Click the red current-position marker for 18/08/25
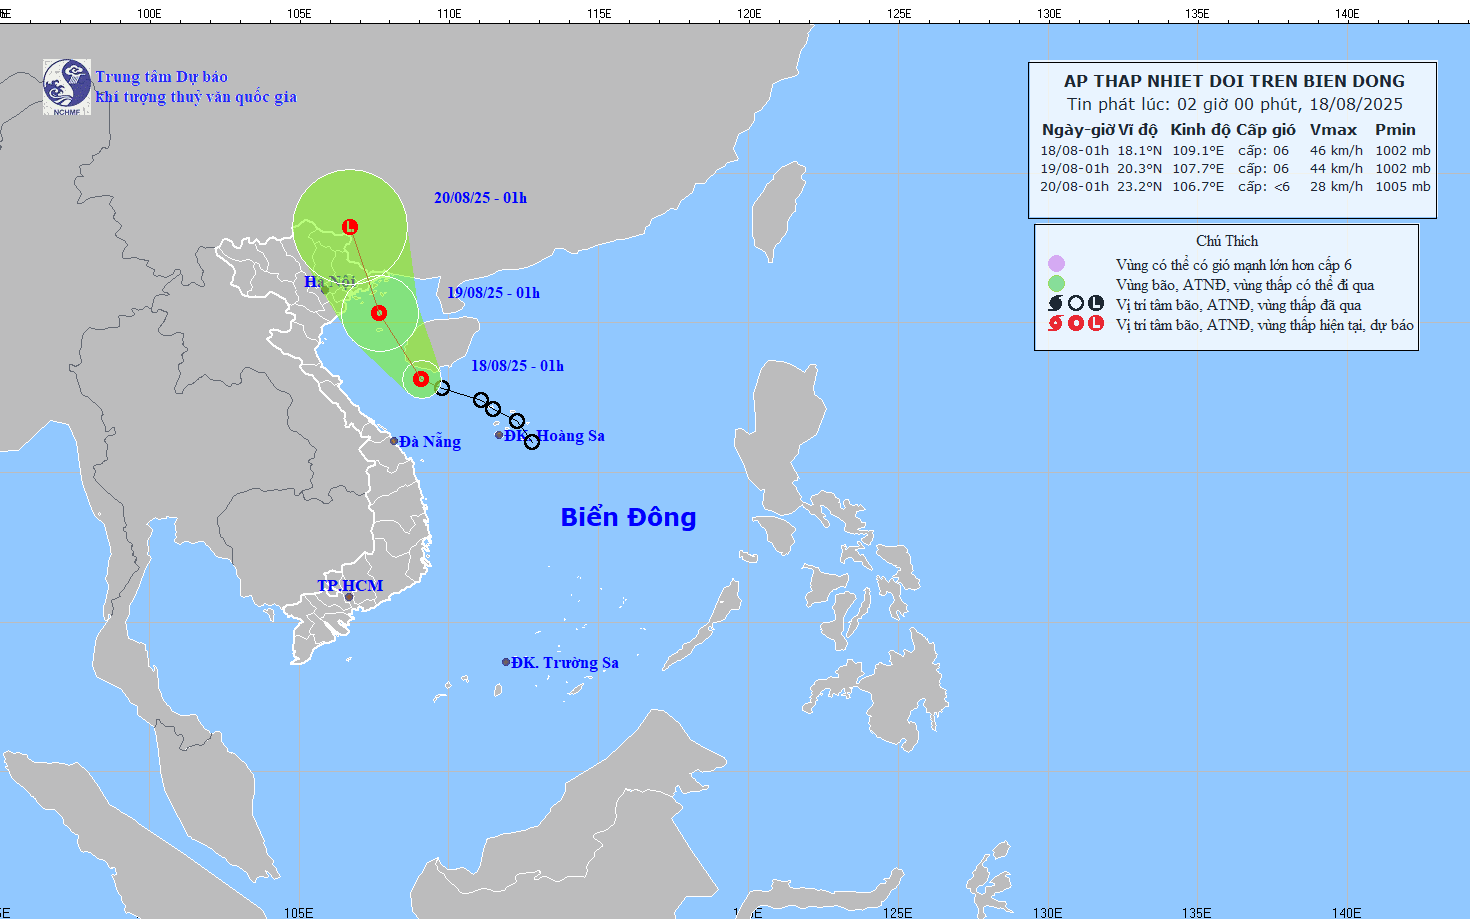 (x=421, y=379)
